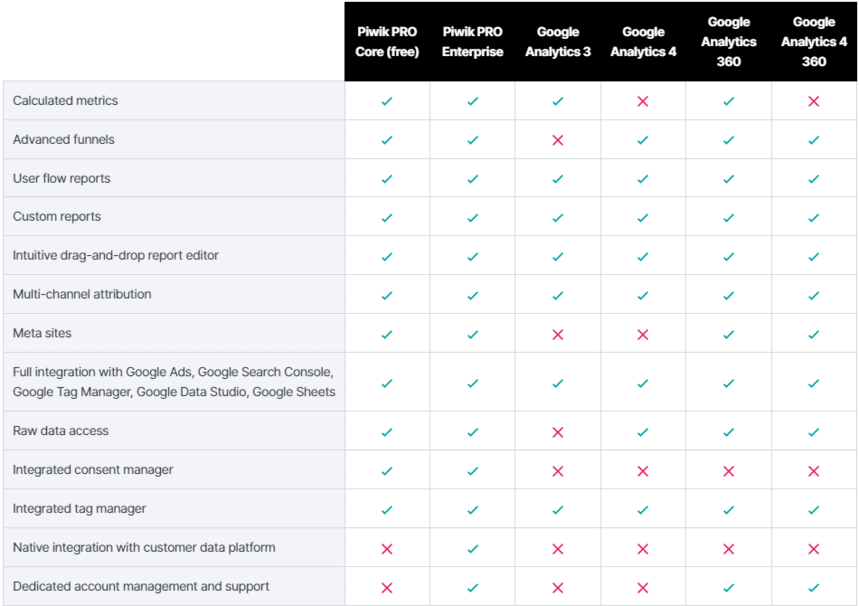Click the Custom reports row label
This screenshot has width=859, height=606.
point(57,217)
